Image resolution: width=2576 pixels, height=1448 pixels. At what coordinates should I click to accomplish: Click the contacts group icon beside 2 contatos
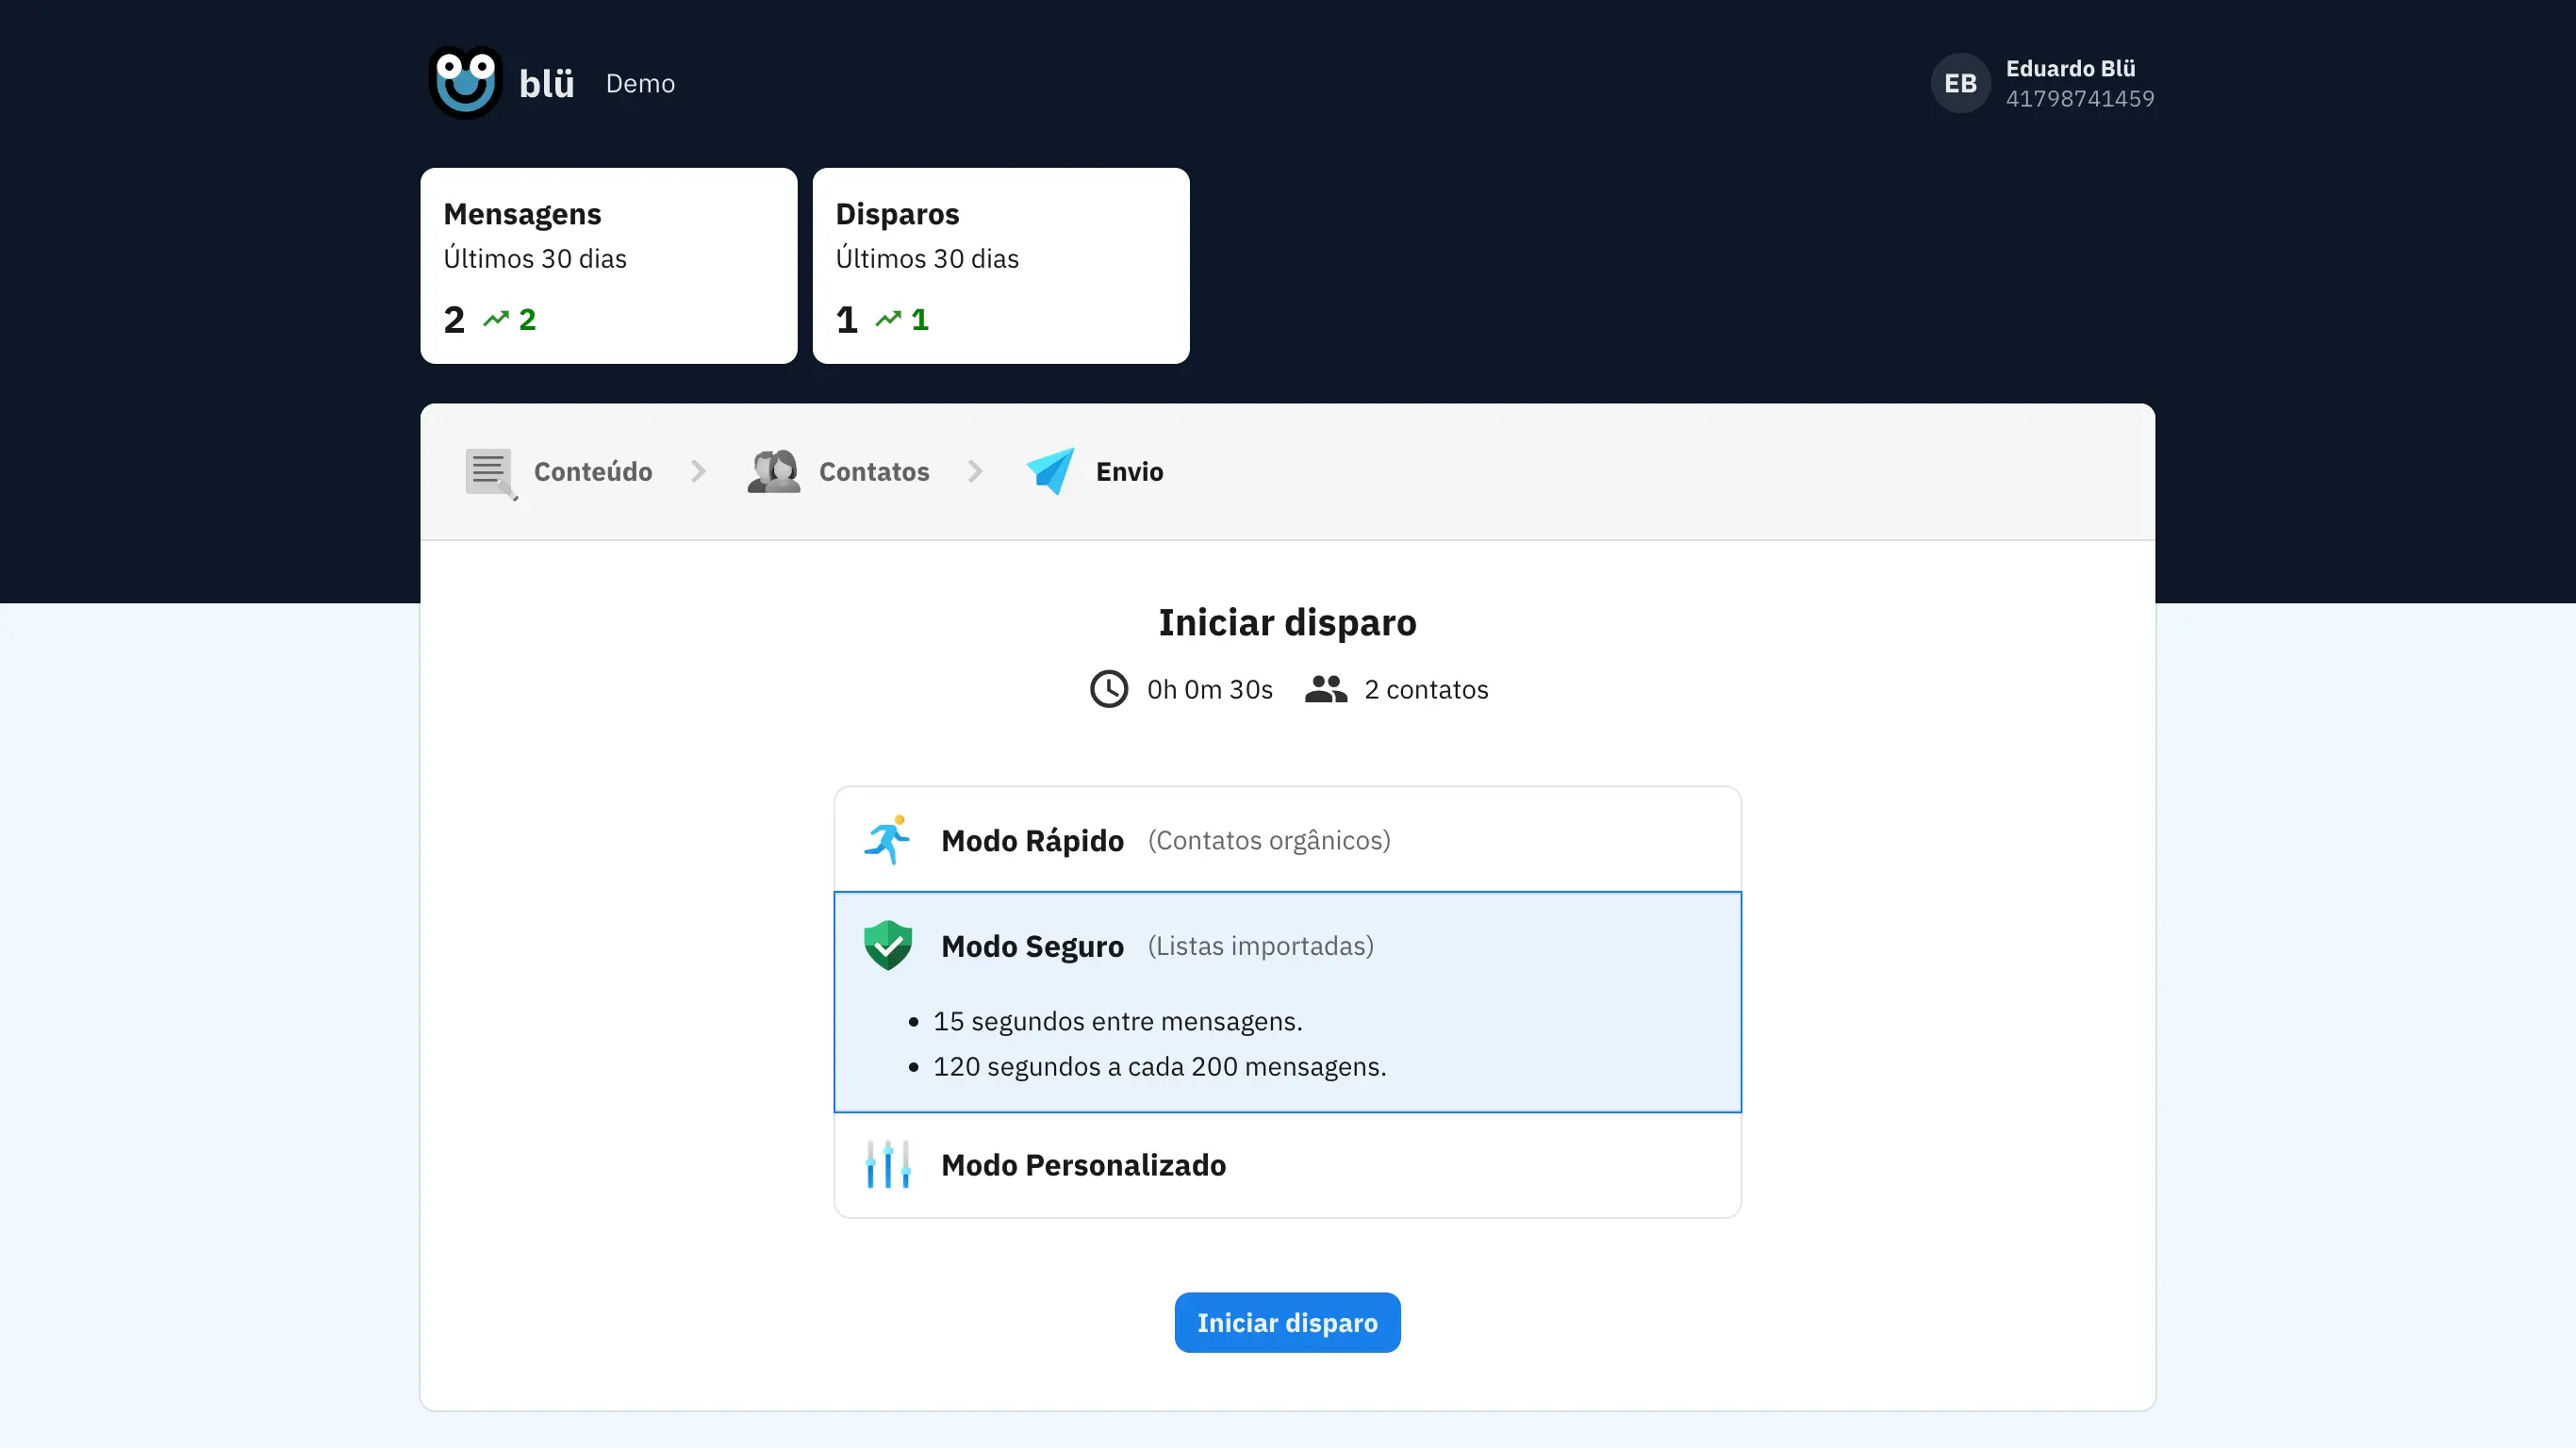(x=1326, y=689)
